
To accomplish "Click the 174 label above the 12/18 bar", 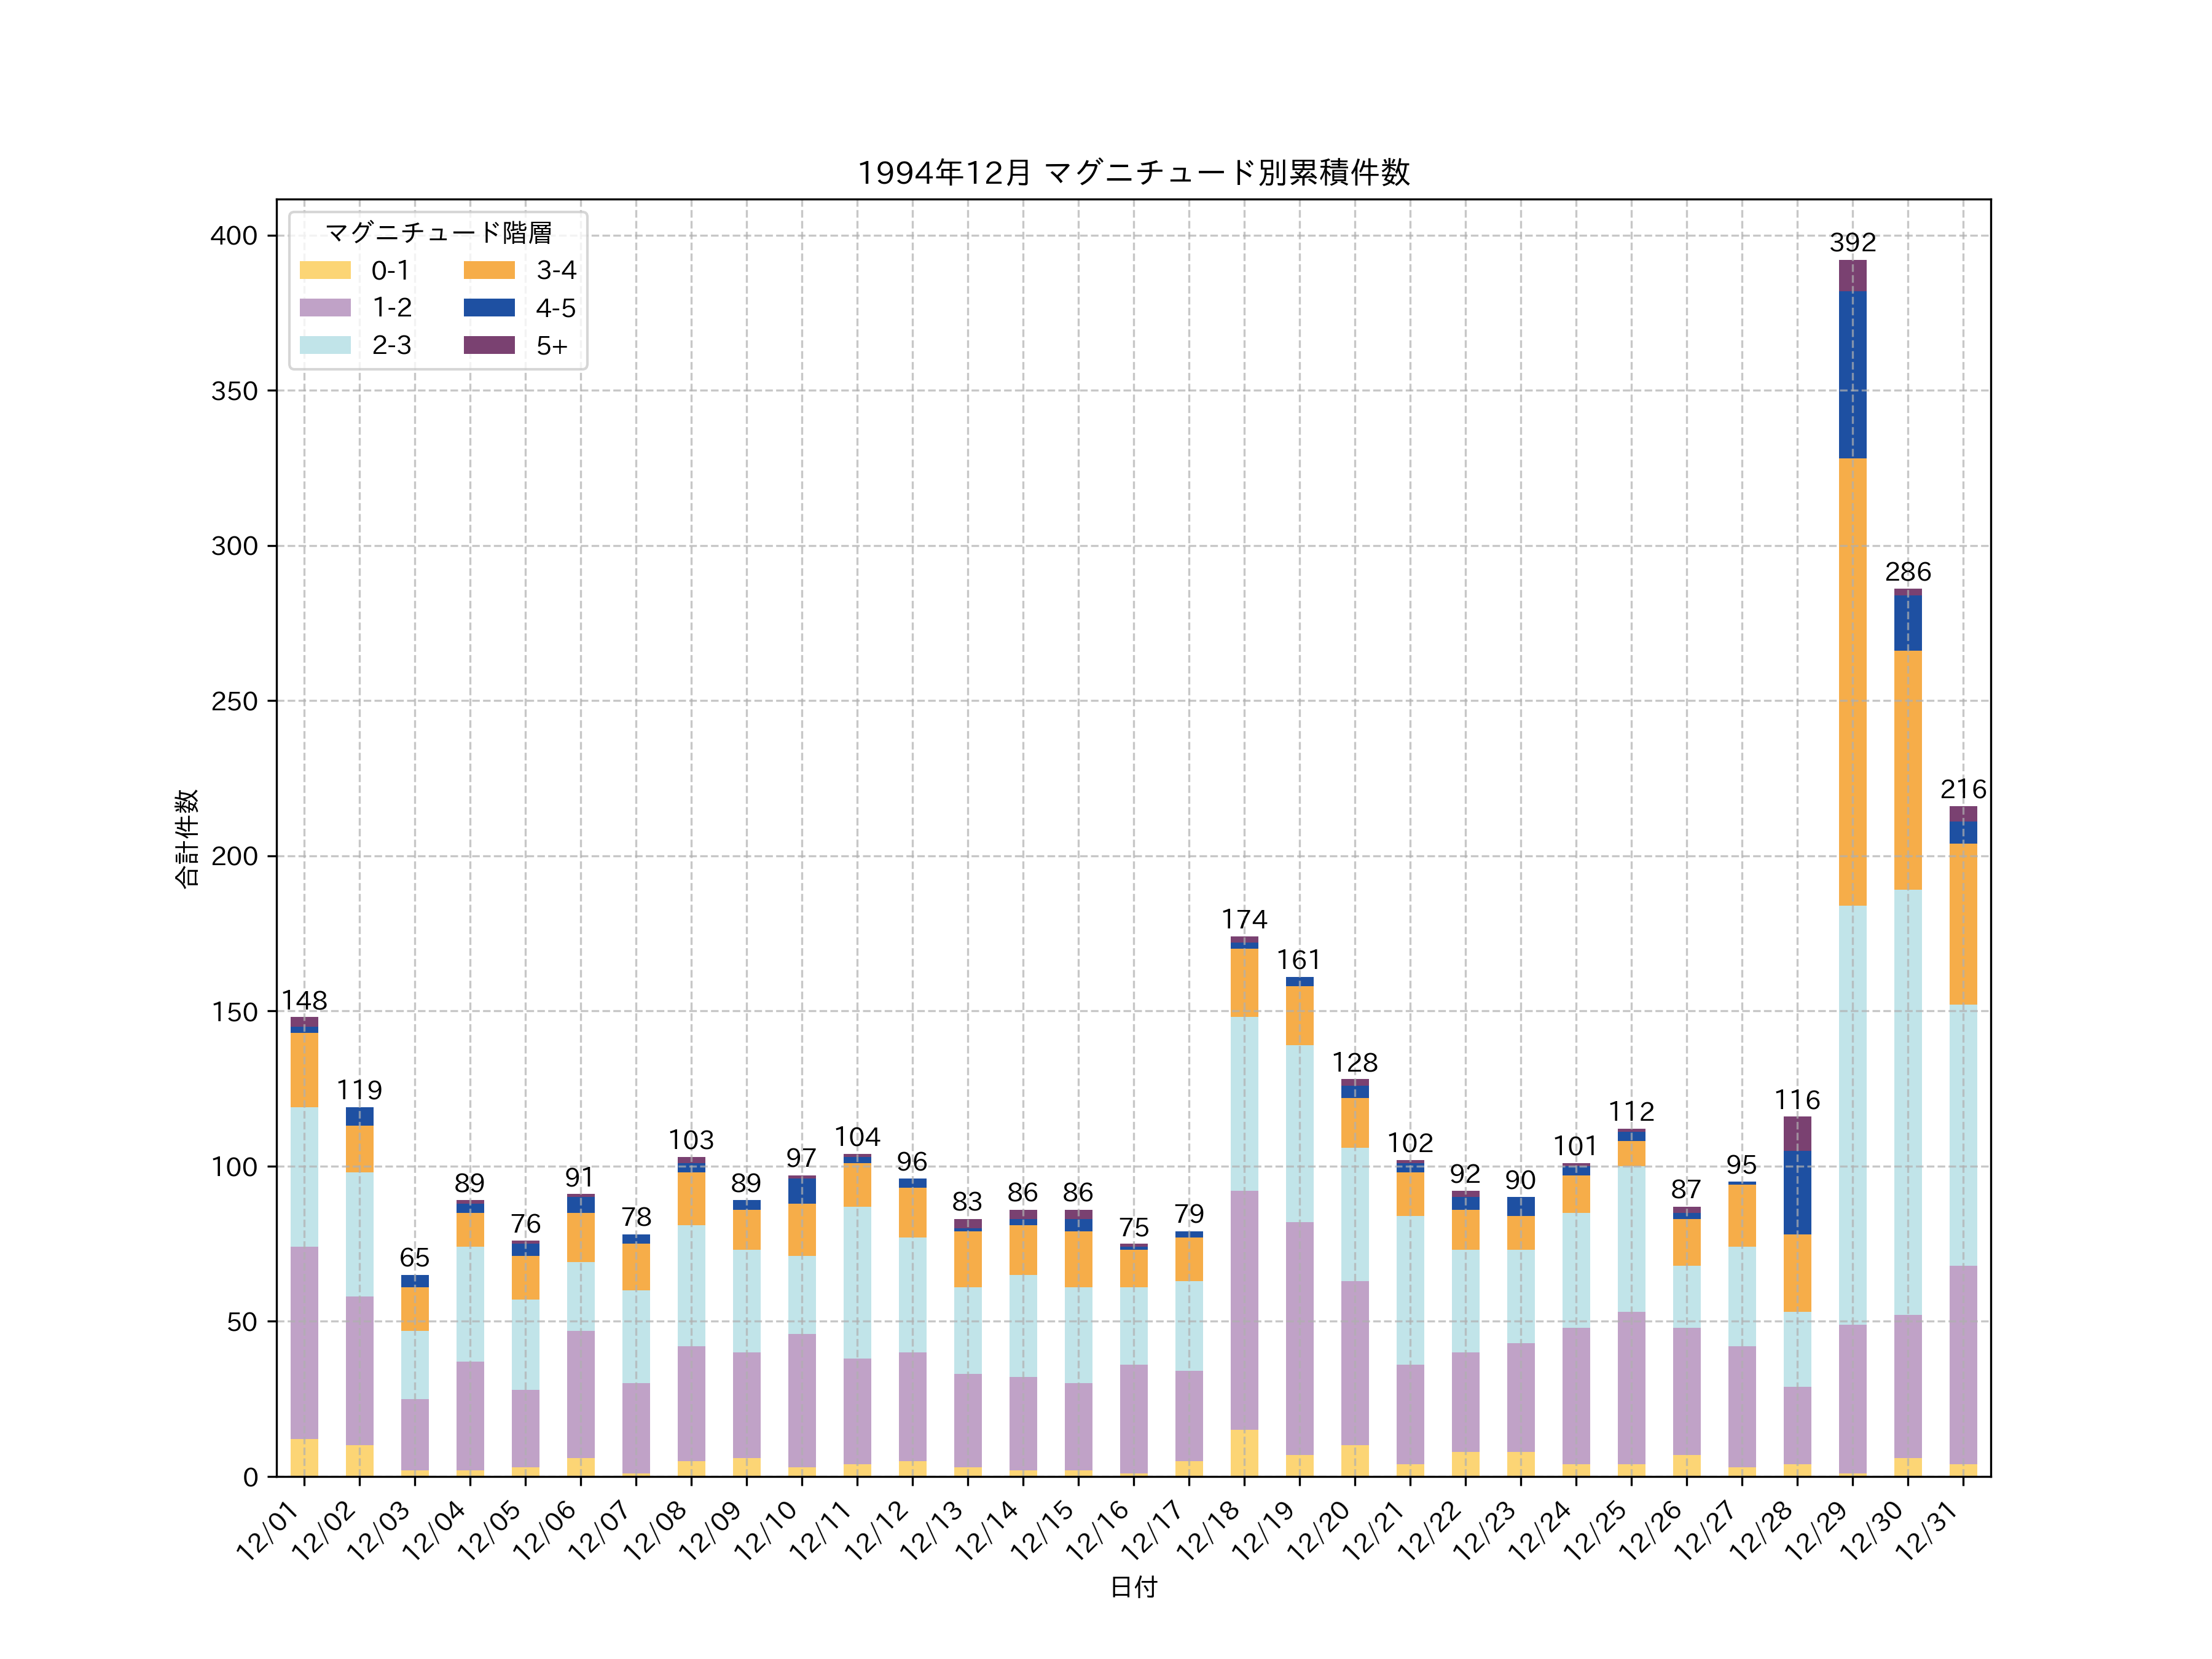I will point(1244,919).
